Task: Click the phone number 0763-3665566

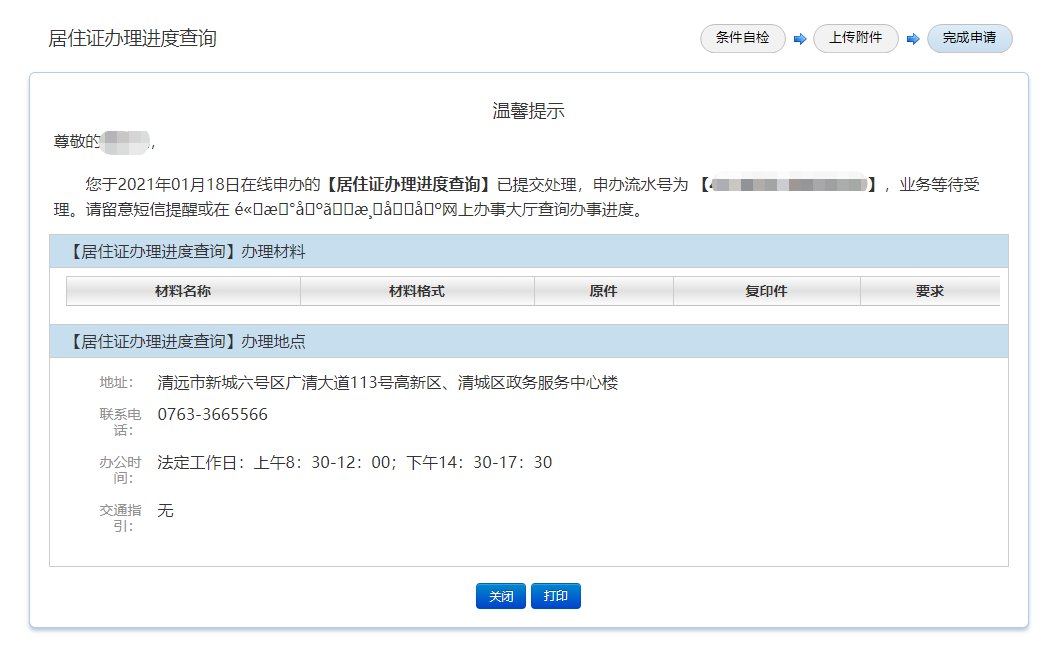Action: click(x=212, y=414)
